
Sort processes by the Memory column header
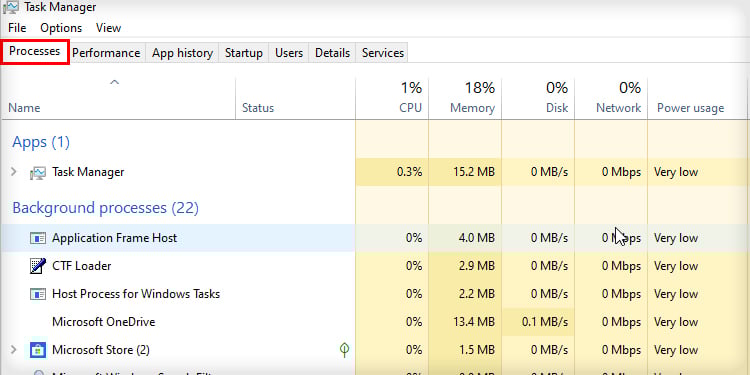point(465,98)
